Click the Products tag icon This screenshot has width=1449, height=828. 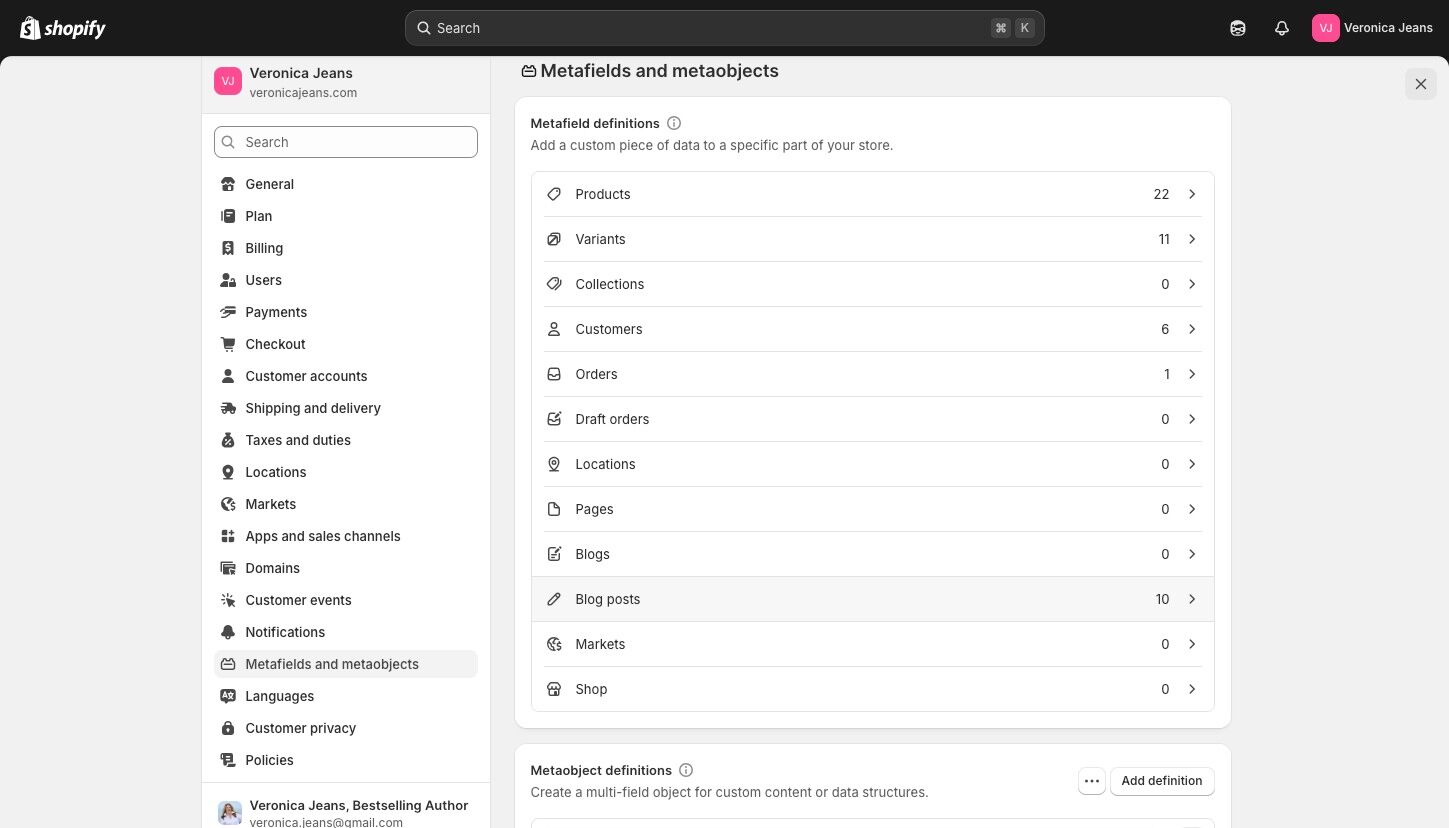click(x=554, y=194)
